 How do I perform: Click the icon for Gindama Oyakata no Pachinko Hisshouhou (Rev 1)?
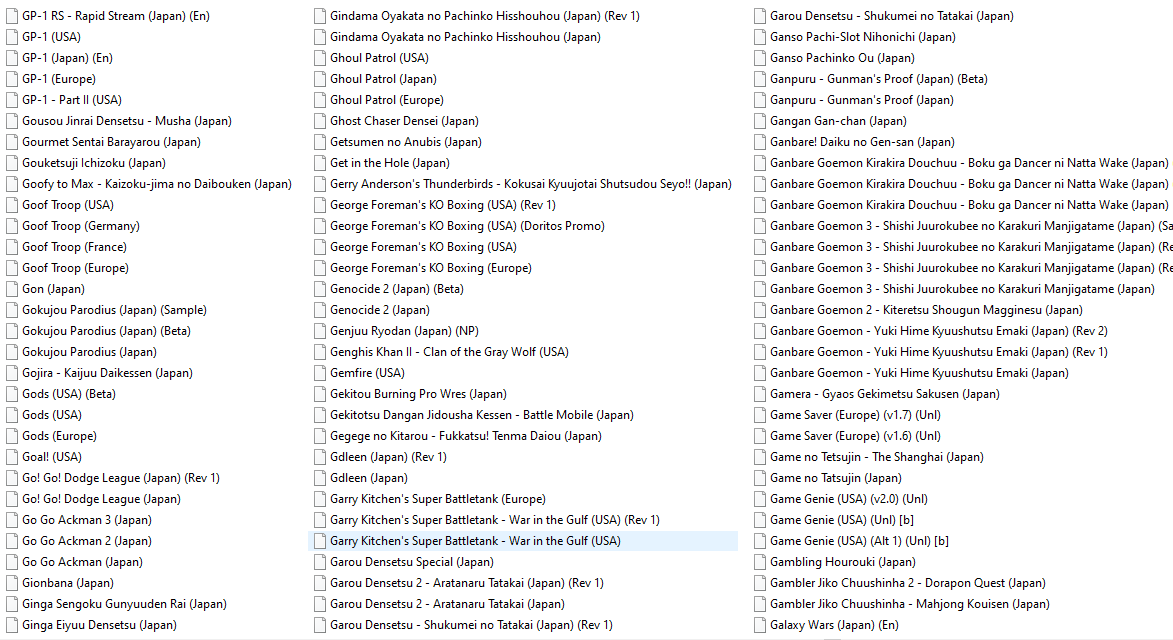click(320, 16)
